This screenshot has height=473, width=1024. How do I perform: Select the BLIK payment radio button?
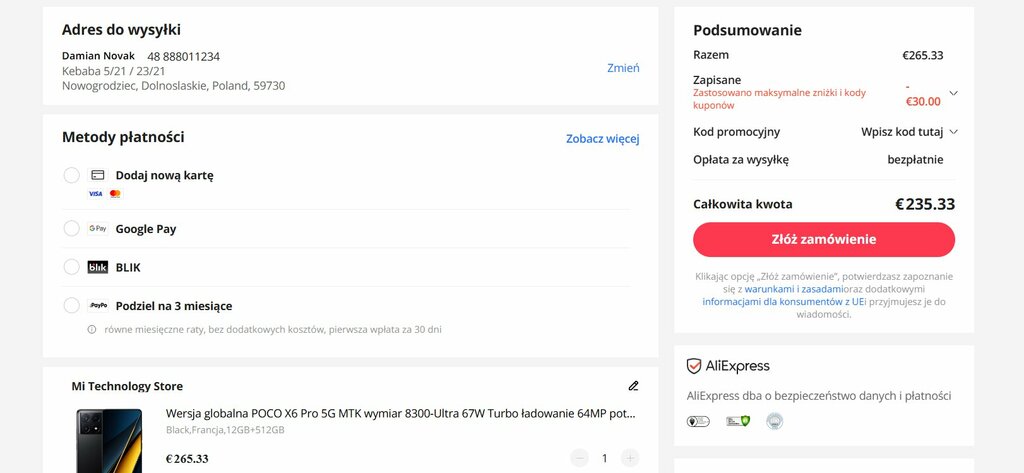tap(71, 267)
